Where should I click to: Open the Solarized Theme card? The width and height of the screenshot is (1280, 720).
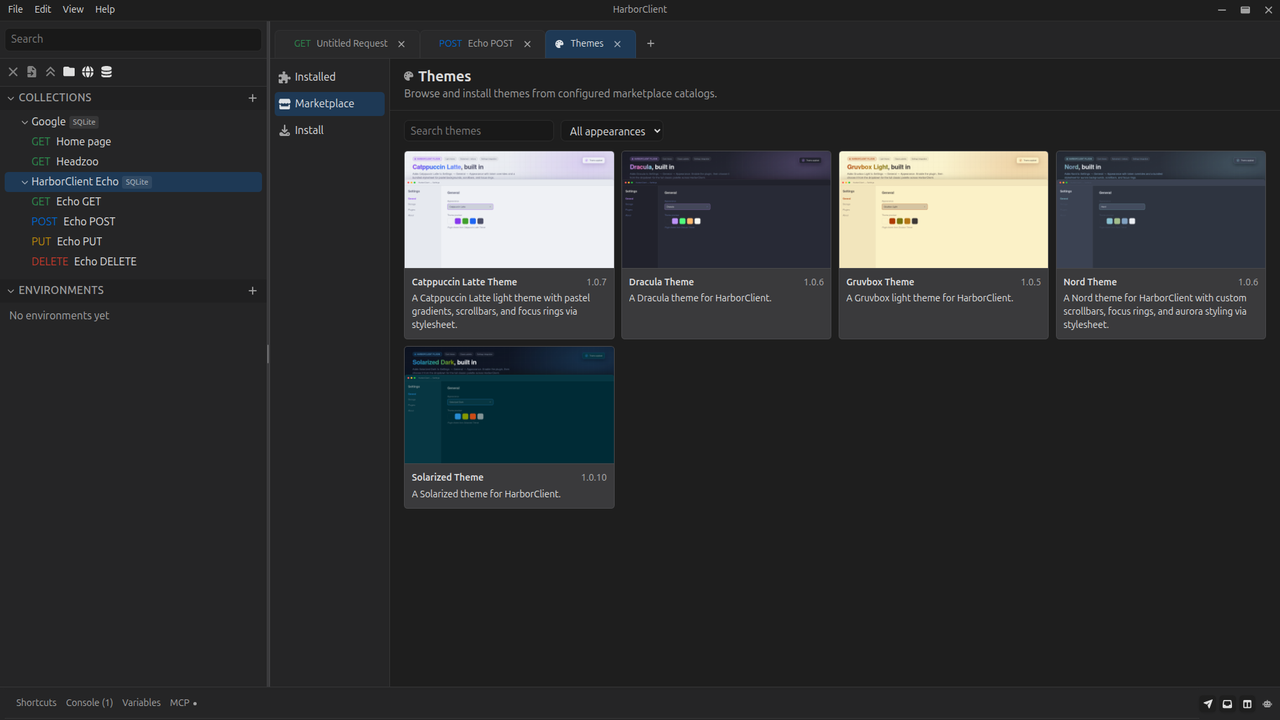(509, 427)
